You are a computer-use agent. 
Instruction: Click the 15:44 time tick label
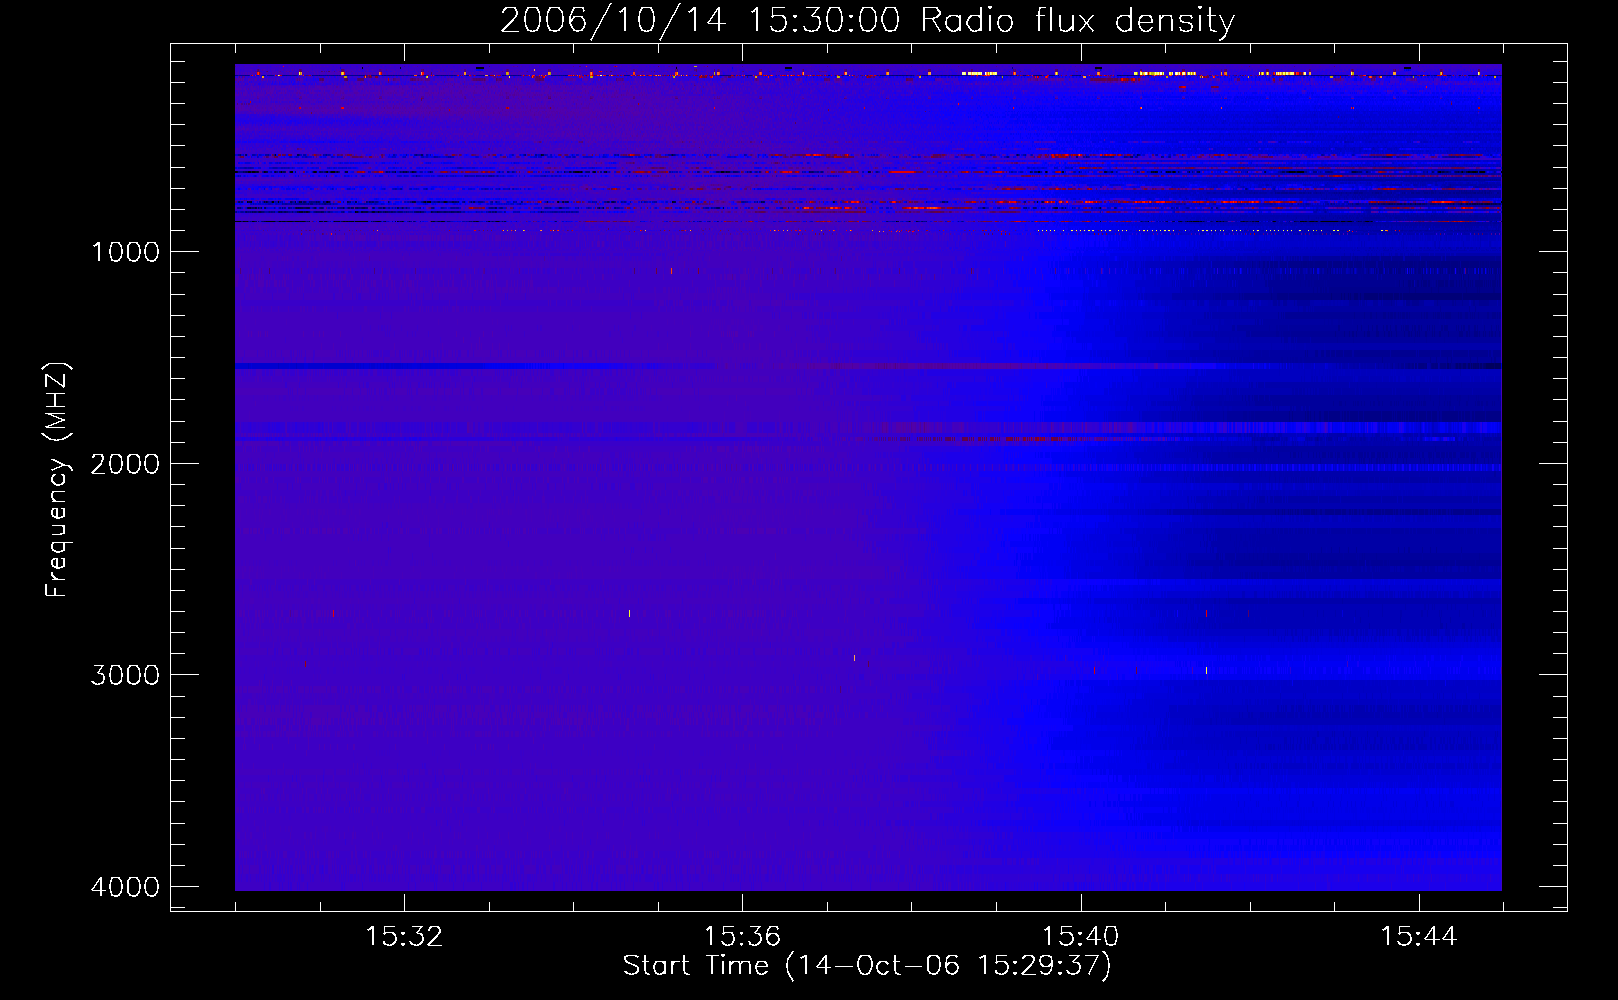click(x=1418, y=937)
